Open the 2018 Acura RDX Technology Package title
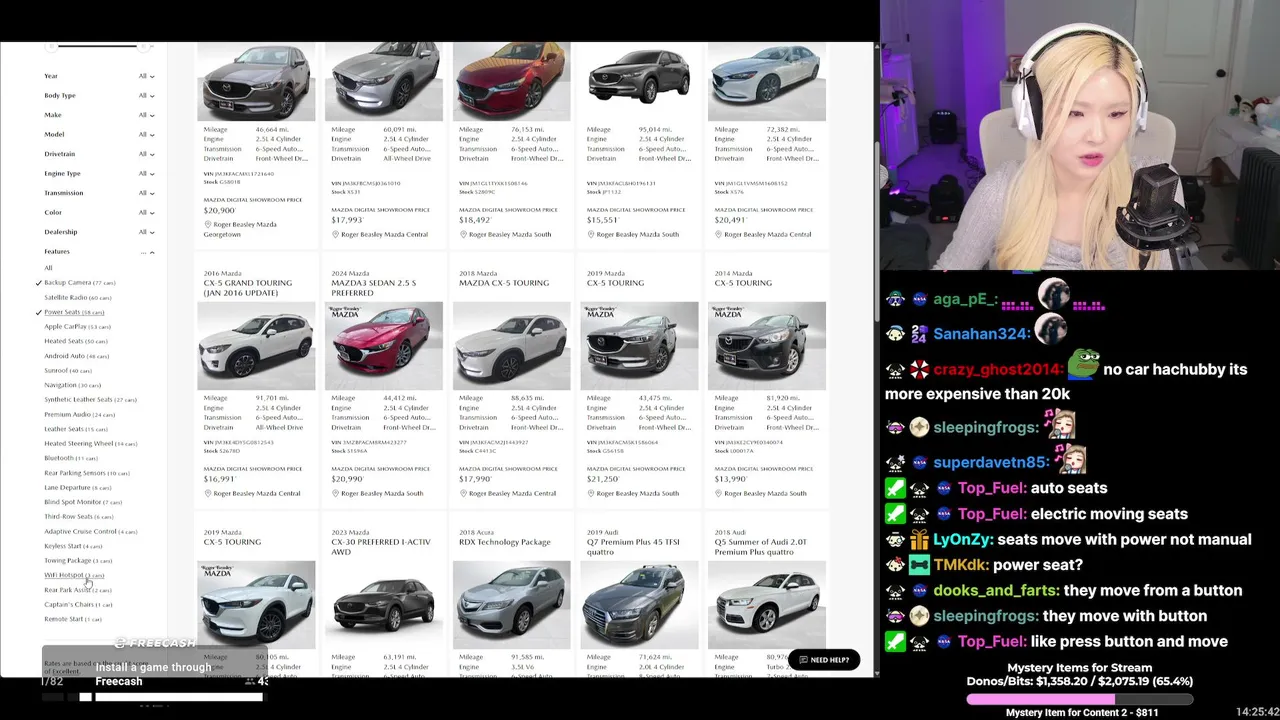 505,542
